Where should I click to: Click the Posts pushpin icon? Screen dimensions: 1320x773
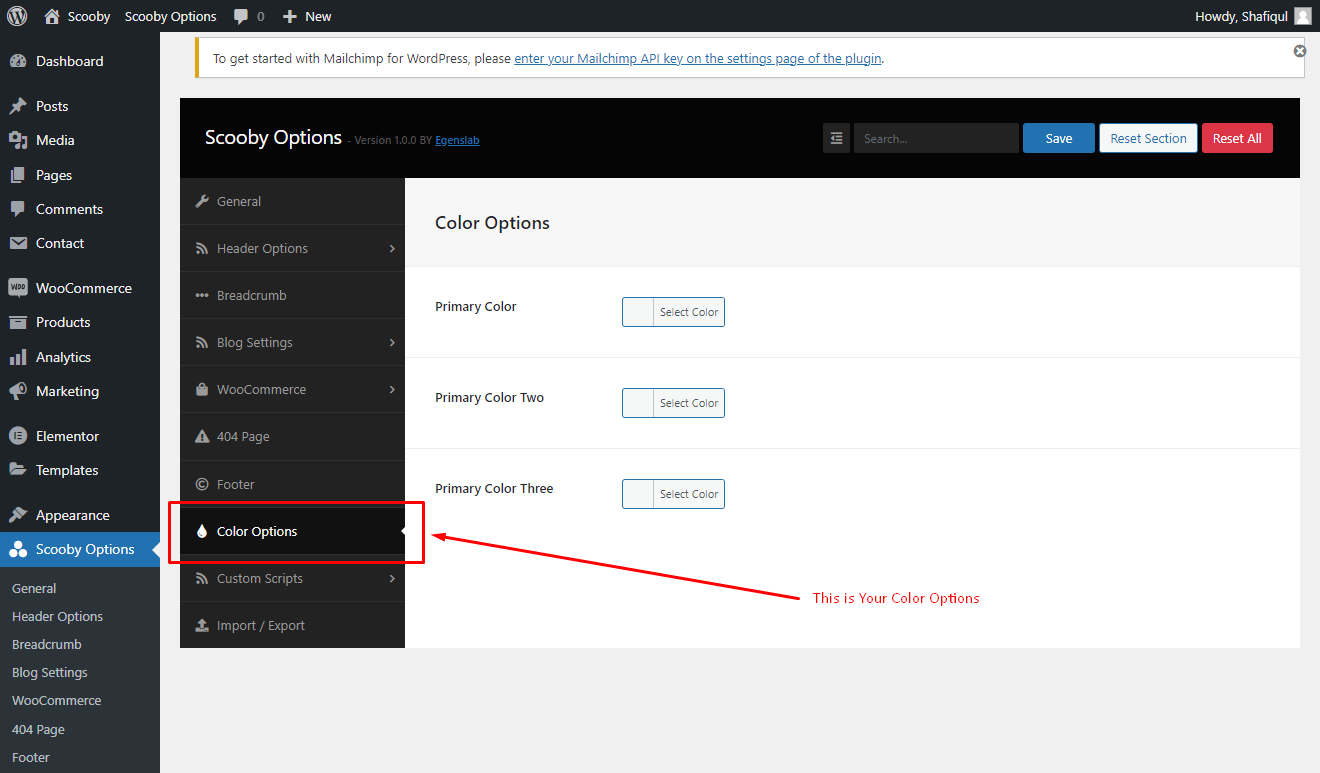(x=18, y=106)
